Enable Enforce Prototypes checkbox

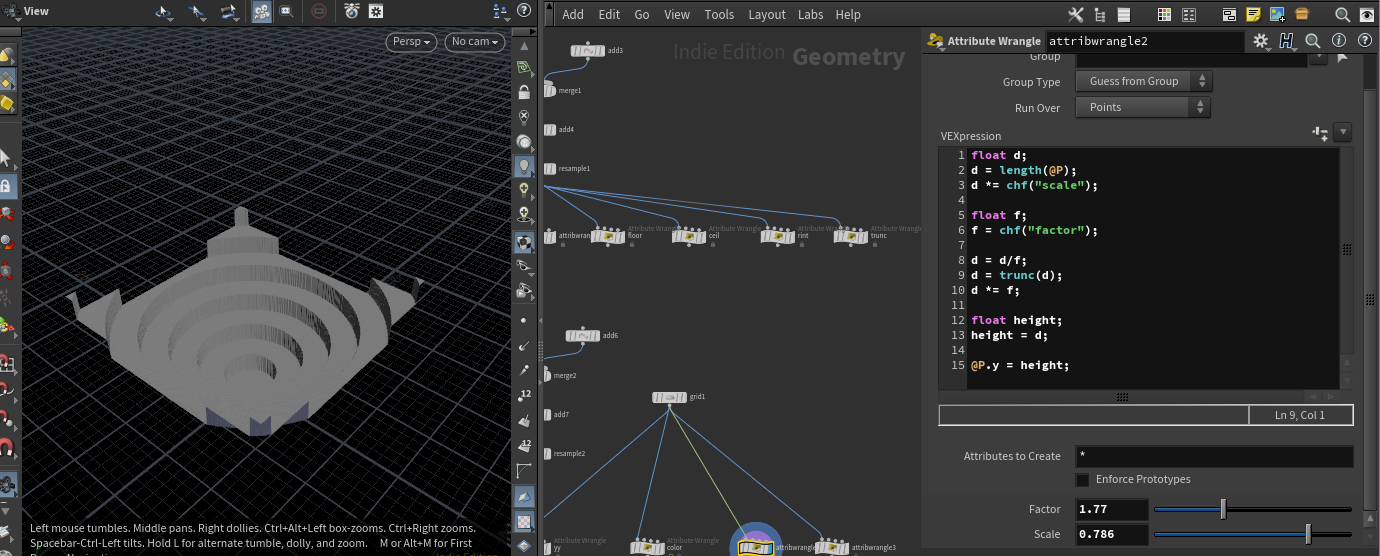(1082, 480)
